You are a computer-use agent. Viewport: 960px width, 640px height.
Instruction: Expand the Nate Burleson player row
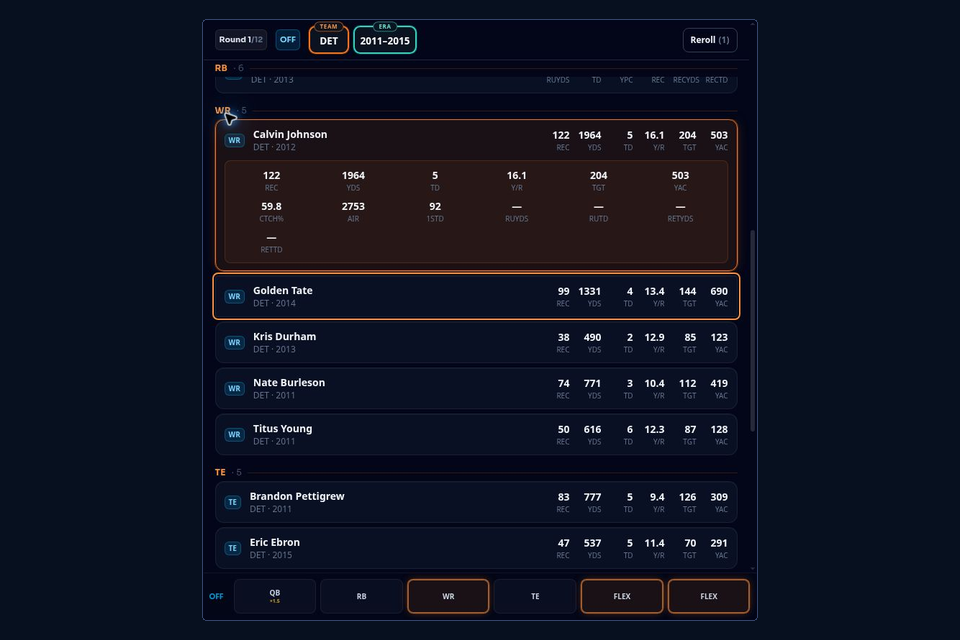point(476,388)
